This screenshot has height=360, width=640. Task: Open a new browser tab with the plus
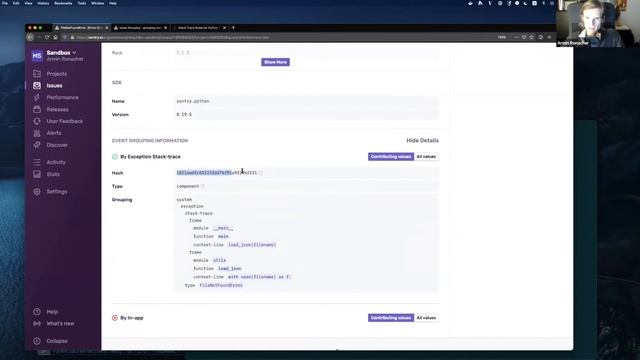pyautogui.click(x=233, y=28)
